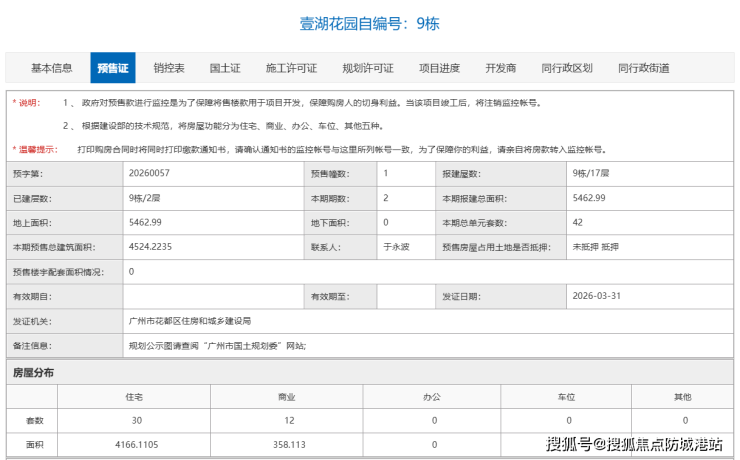
Task: Click the 发证机关 label
Action: 32,321
